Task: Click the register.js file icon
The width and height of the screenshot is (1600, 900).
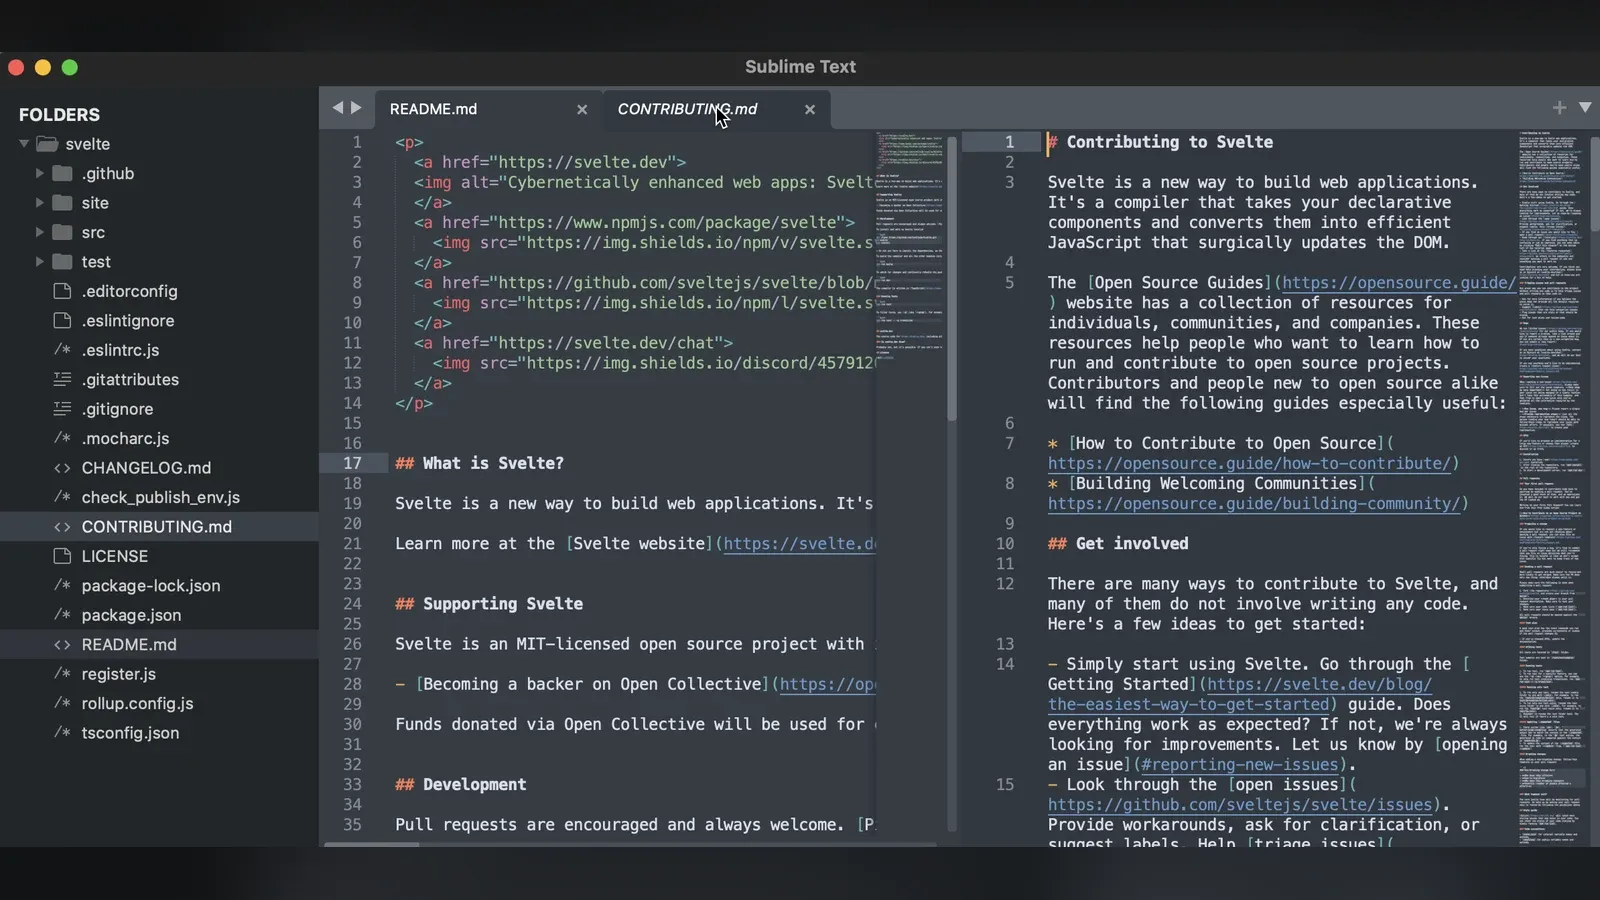Action: [x=62, y=674]
